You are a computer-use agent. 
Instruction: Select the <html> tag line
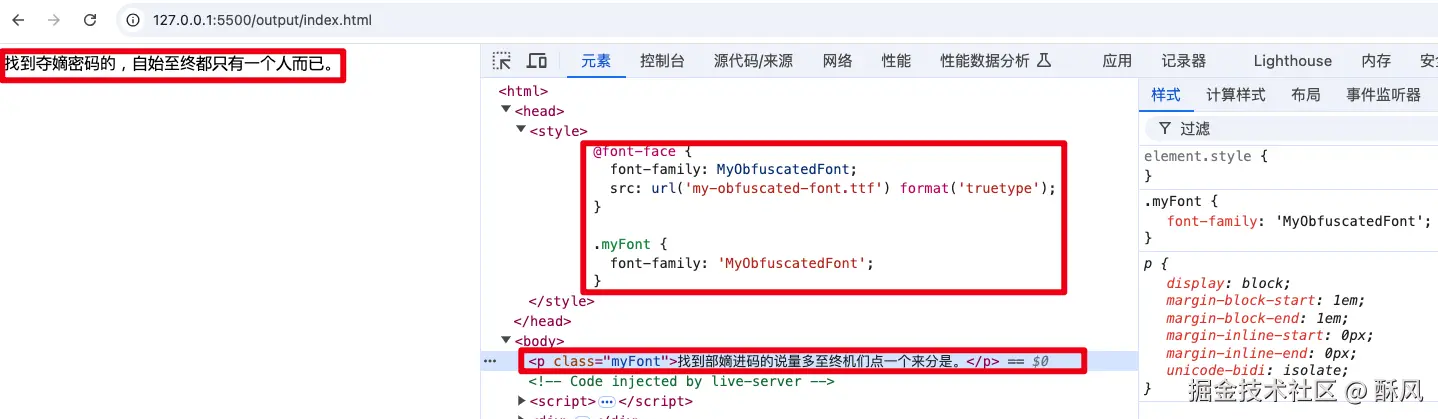[523, 91]
